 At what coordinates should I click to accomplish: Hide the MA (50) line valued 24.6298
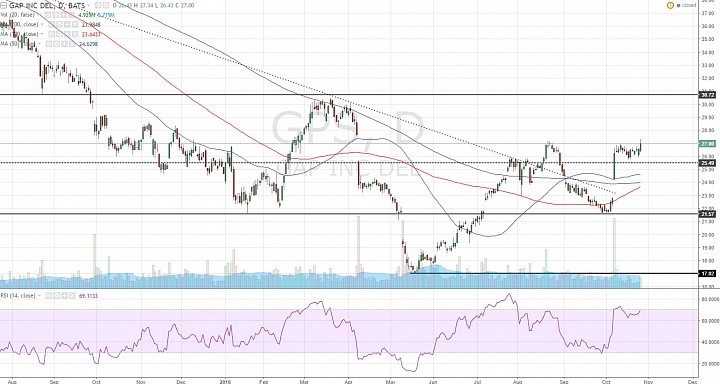click(49, 44)
